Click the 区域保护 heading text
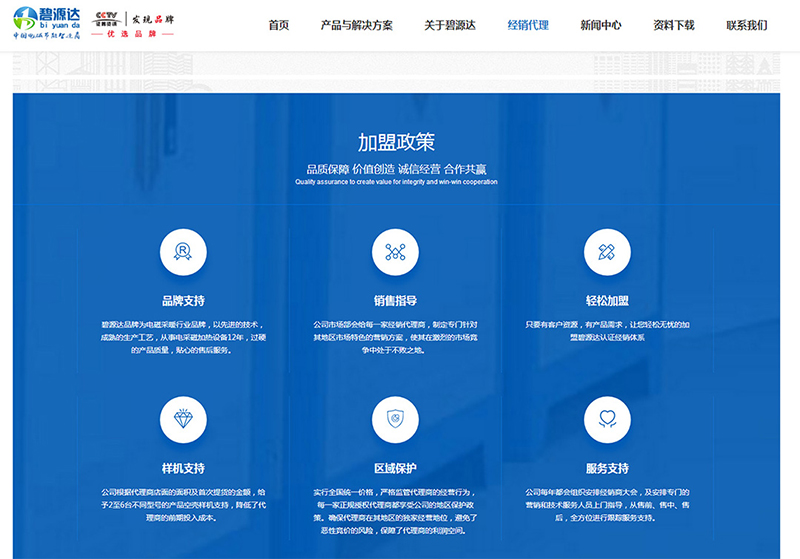Screen dimensions: 800x559 pos(395,468)
